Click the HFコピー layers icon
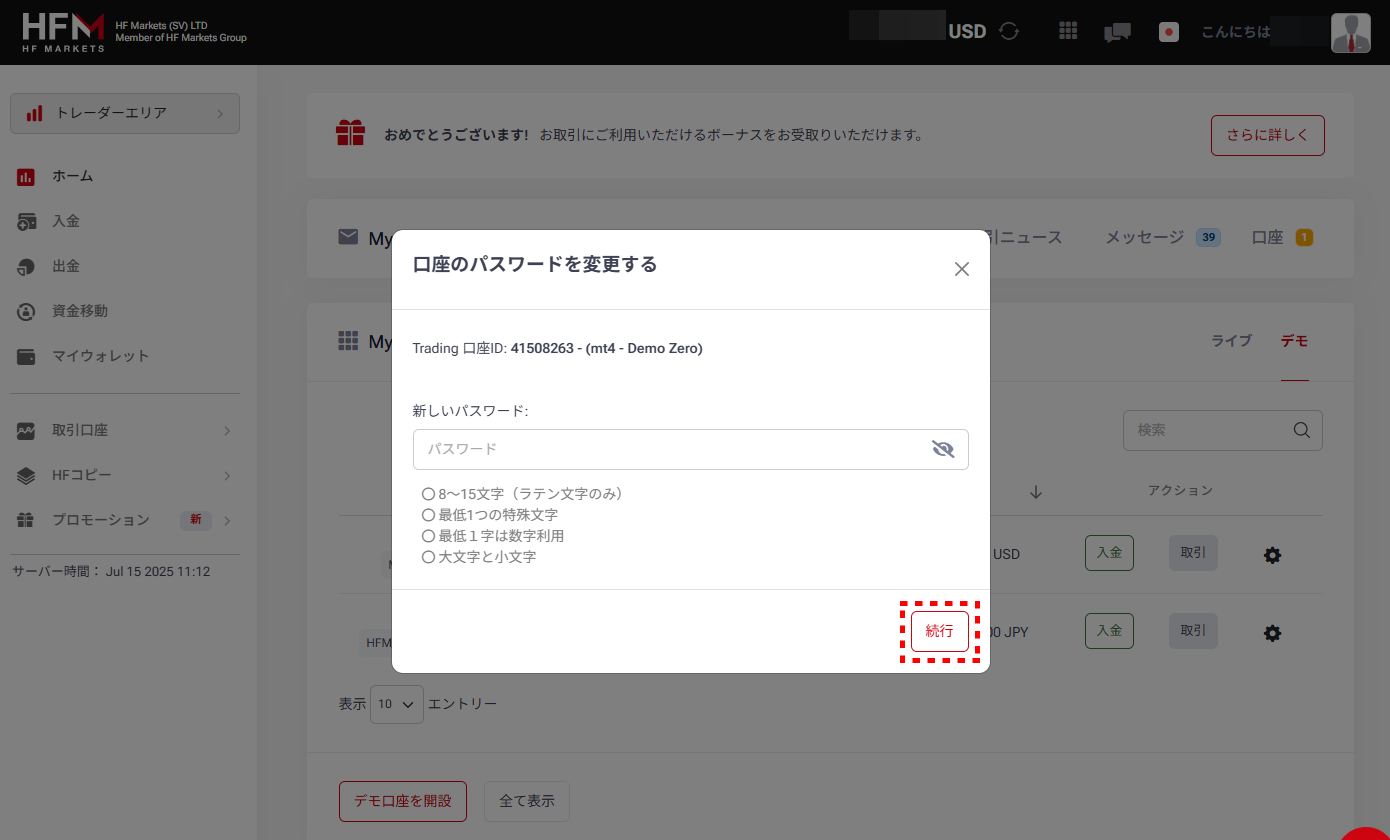1390x840 pixels. tap(27, 476)
